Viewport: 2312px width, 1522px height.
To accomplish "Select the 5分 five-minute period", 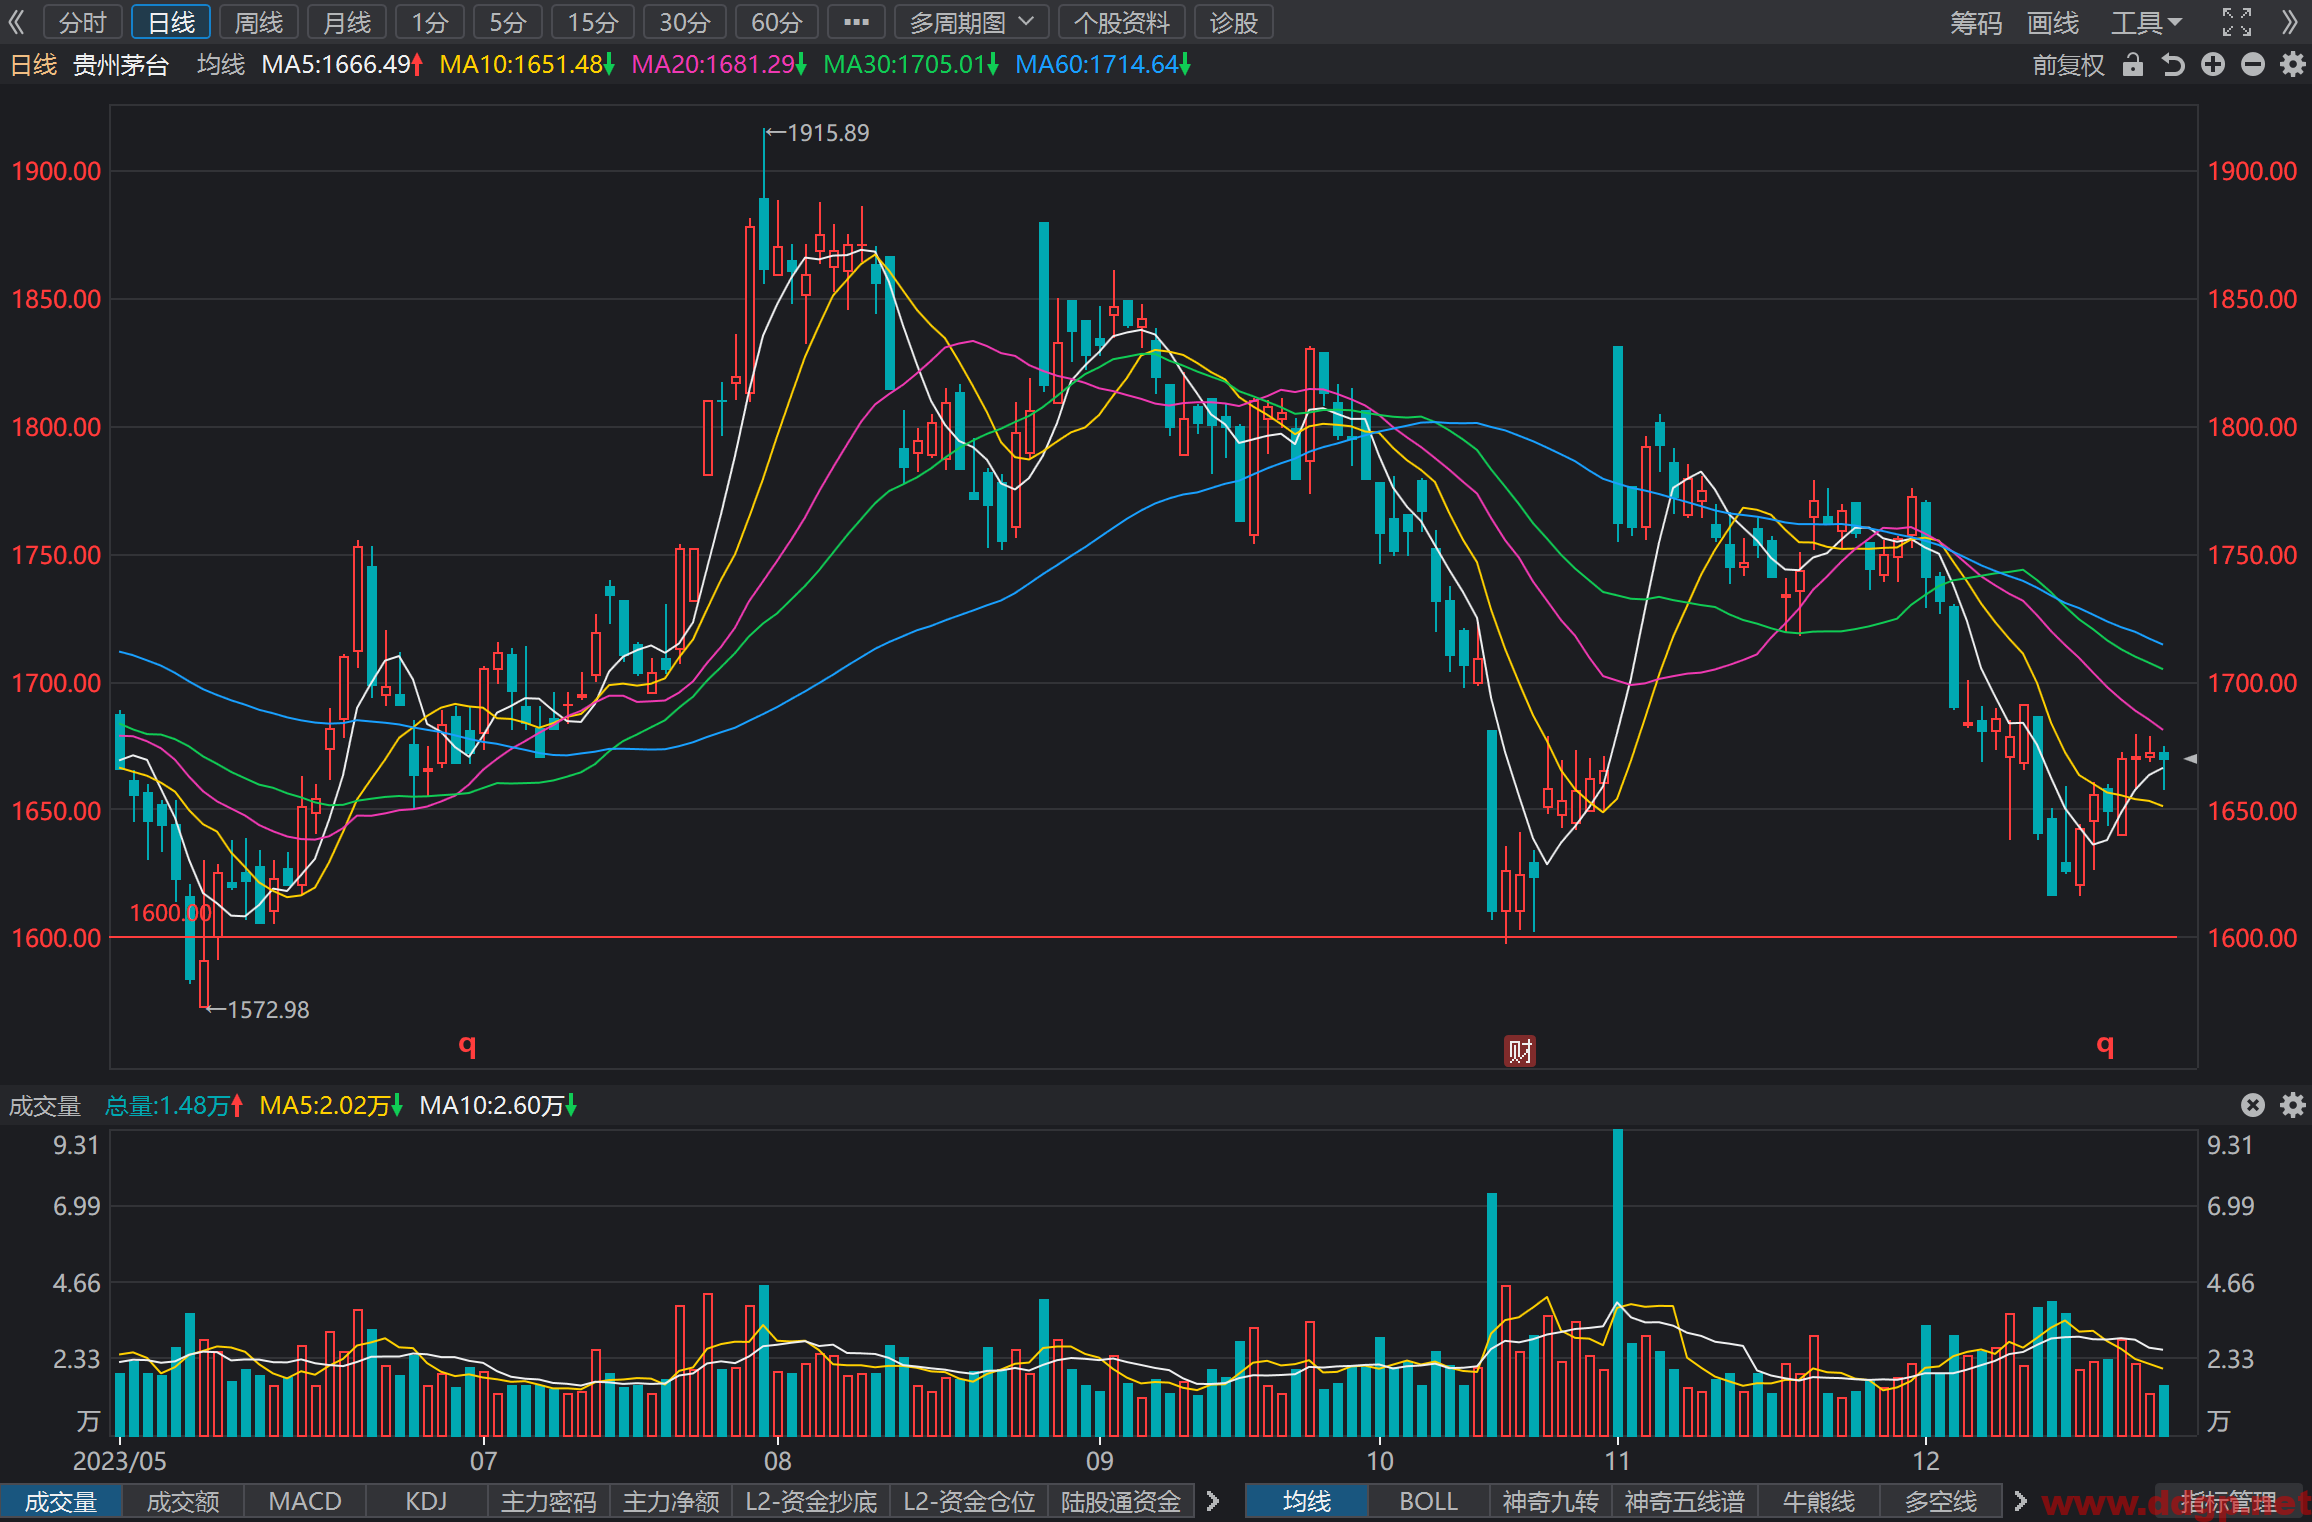I will (x=508, y=22).
